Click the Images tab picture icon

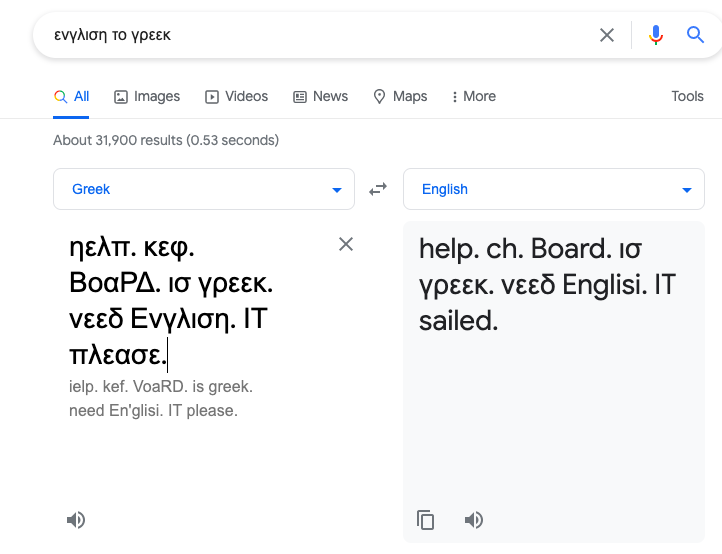[x=121, y=97]
